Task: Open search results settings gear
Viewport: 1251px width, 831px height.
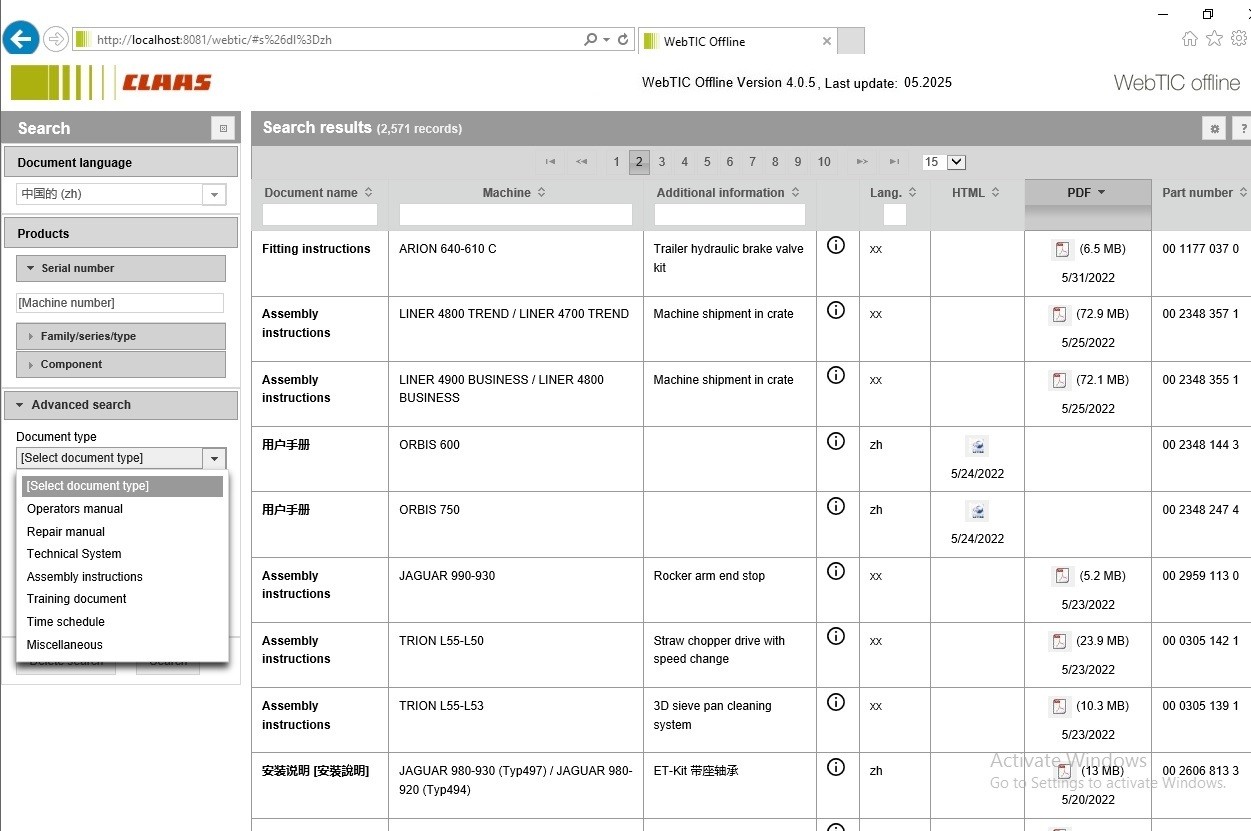Action: click(x=1215, y=128)
